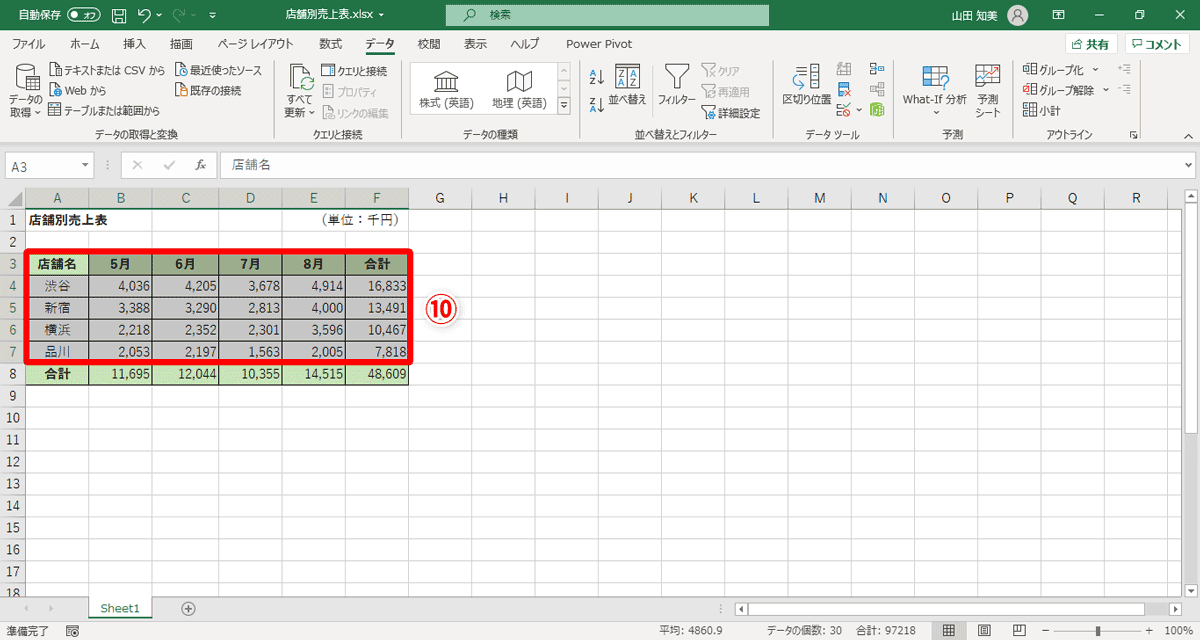Screen dimensions: 1200x640
Task: Open What-If 分析 dropdown
Action: (x=935, y=92)
